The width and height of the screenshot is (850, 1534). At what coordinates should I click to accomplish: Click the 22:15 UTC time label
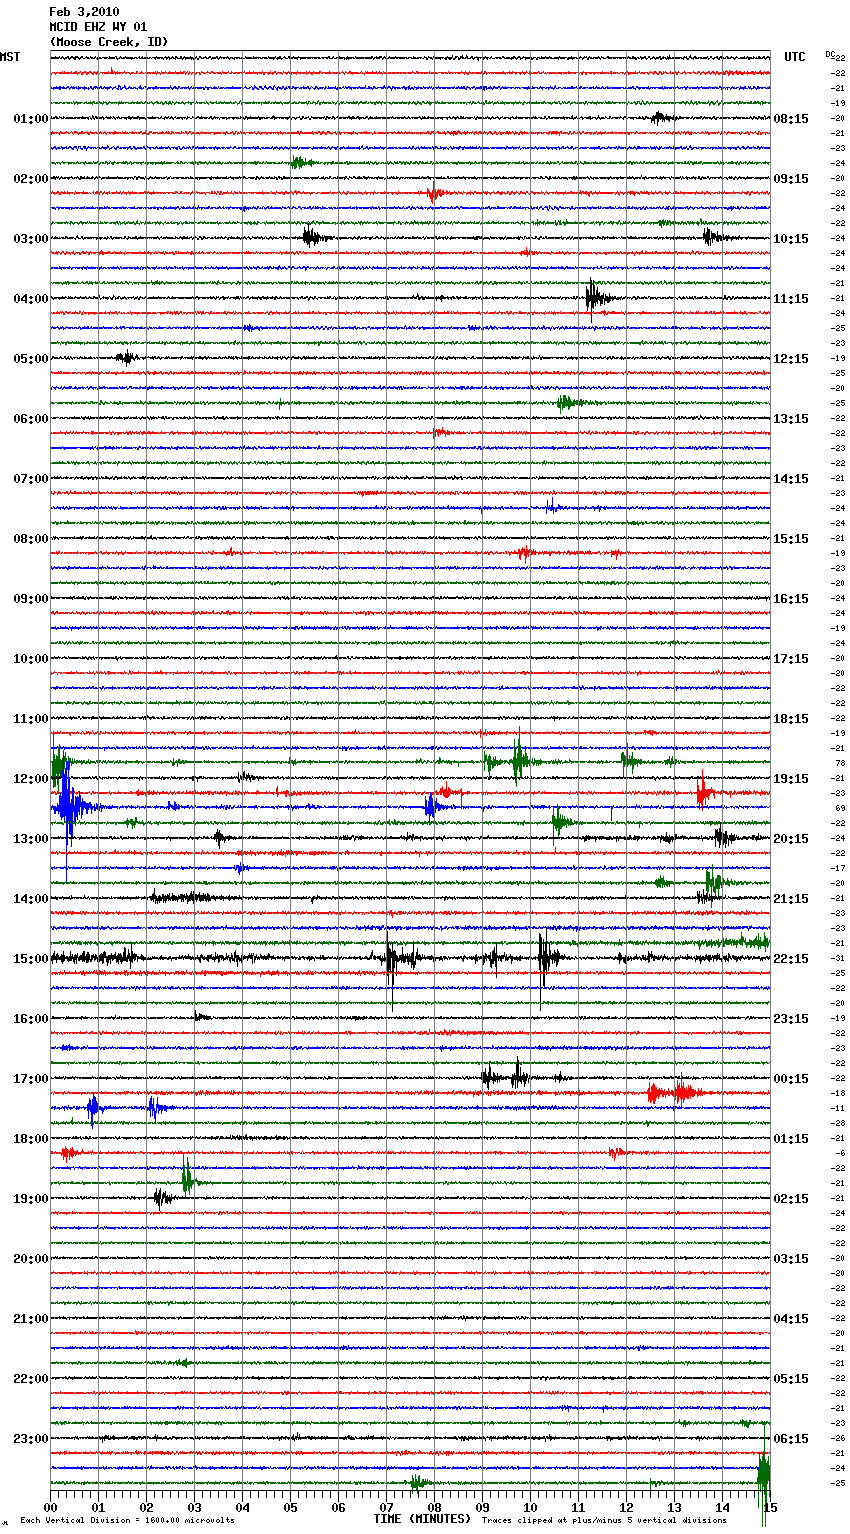pos(791,959)
